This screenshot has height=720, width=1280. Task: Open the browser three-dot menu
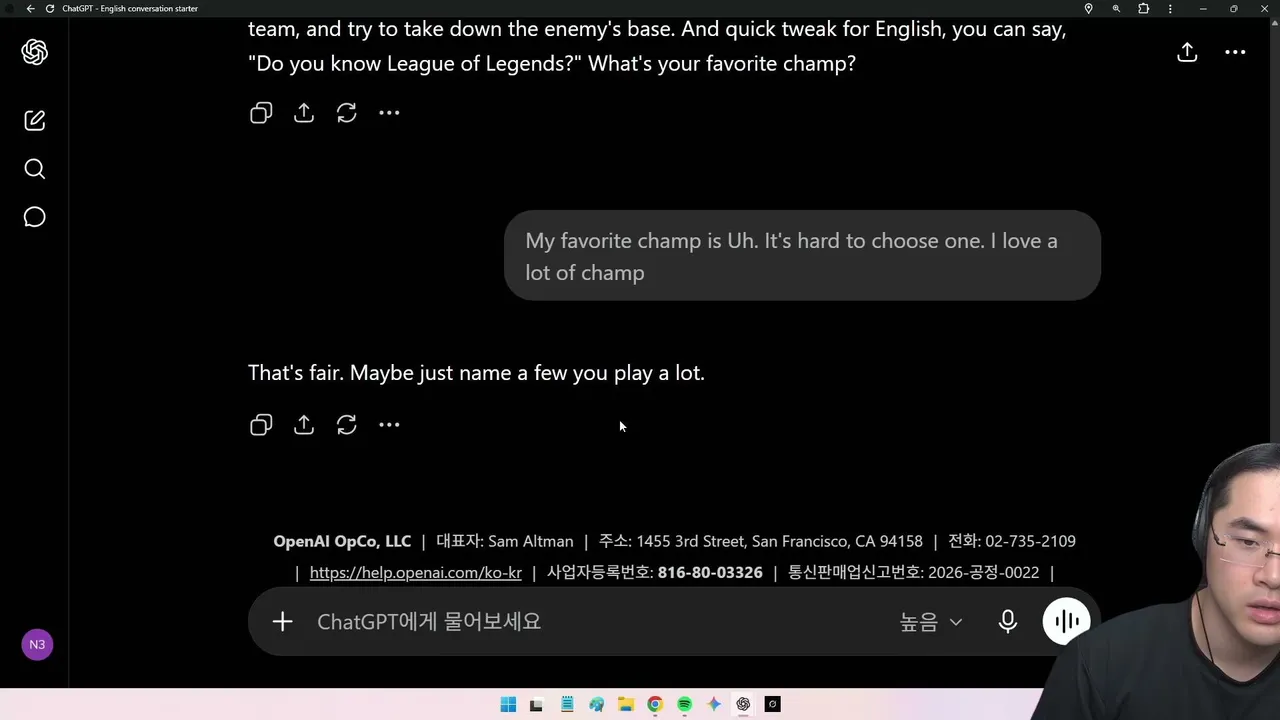pyautogui.click(x=1171, y=8)
